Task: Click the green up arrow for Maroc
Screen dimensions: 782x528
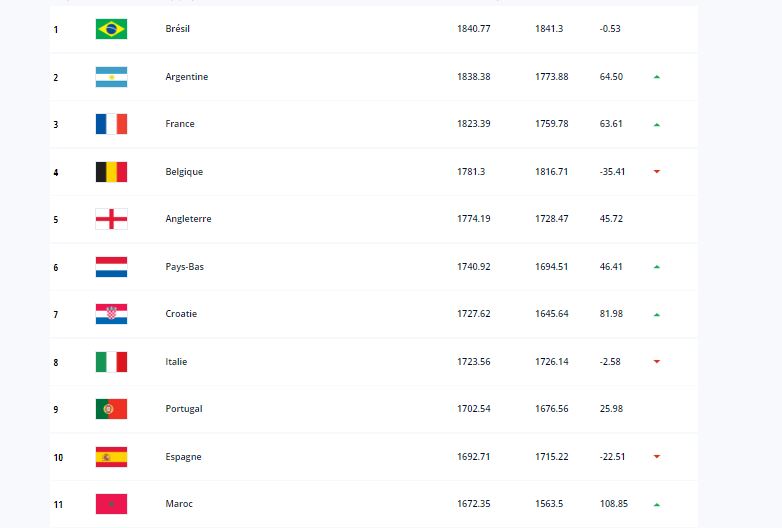Action: pos(657,505)
